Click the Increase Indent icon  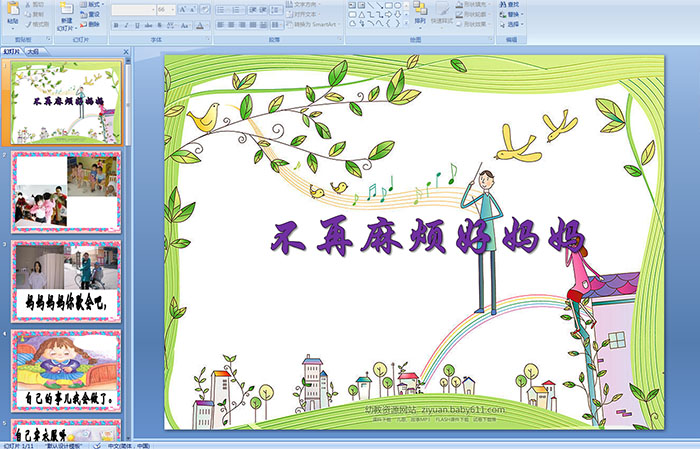point(263,9)
